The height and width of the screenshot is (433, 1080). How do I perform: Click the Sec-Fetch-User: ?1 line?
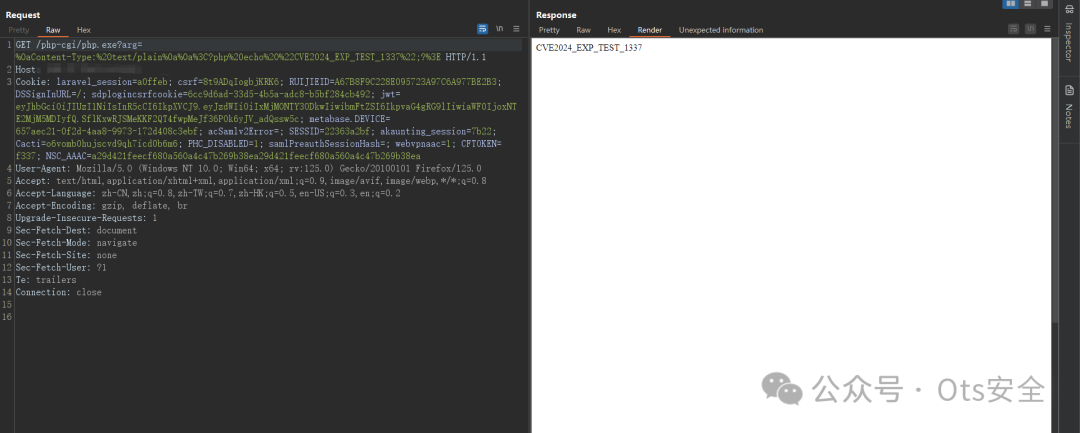tap(61, 268)
